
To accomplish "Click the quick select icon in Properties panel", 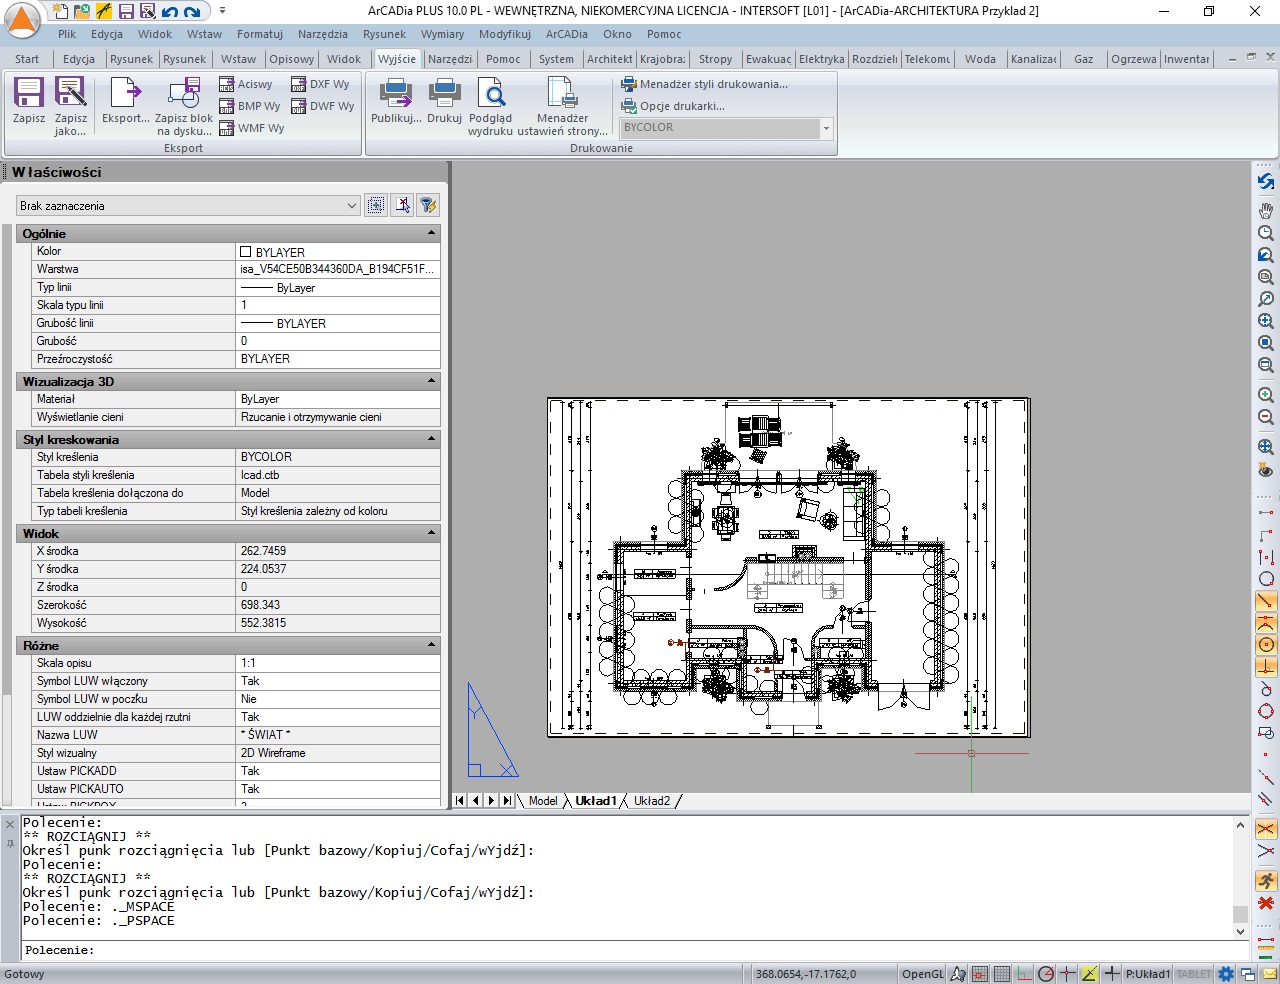I will [x=376, y=205].
